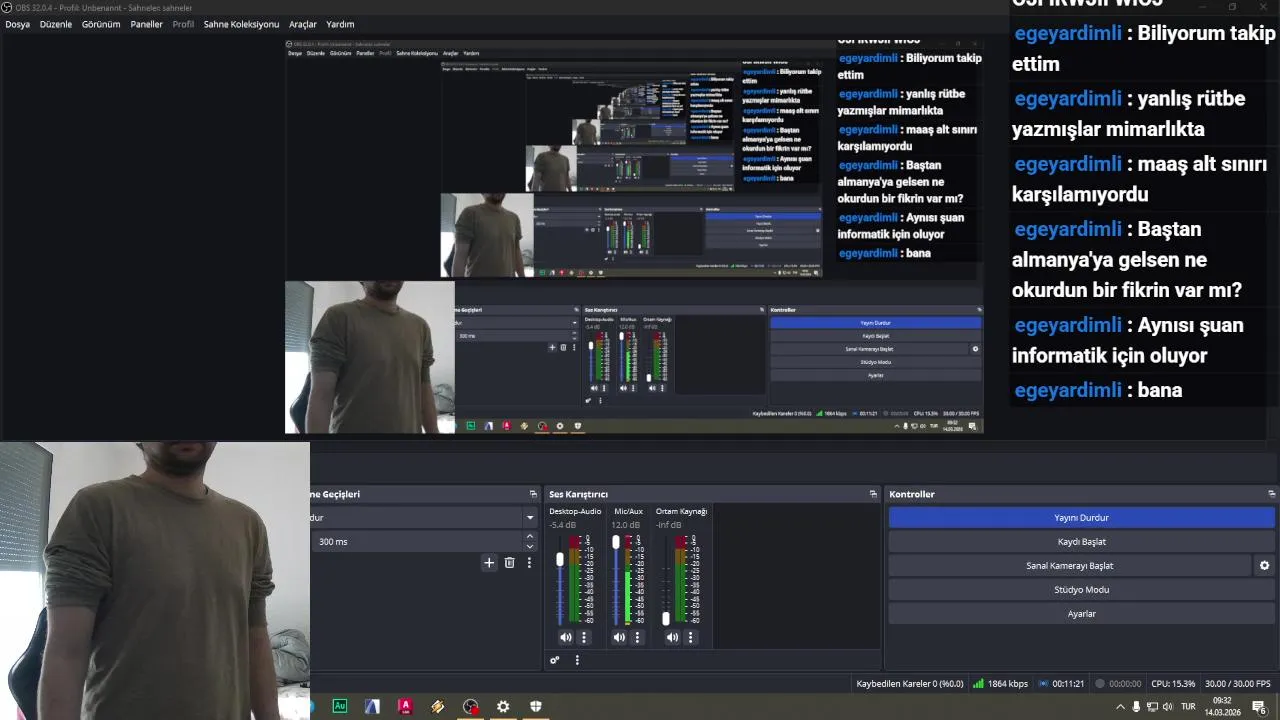Click the 30.00 / 30.00 FPS readout

click(x=1238, y=684)
